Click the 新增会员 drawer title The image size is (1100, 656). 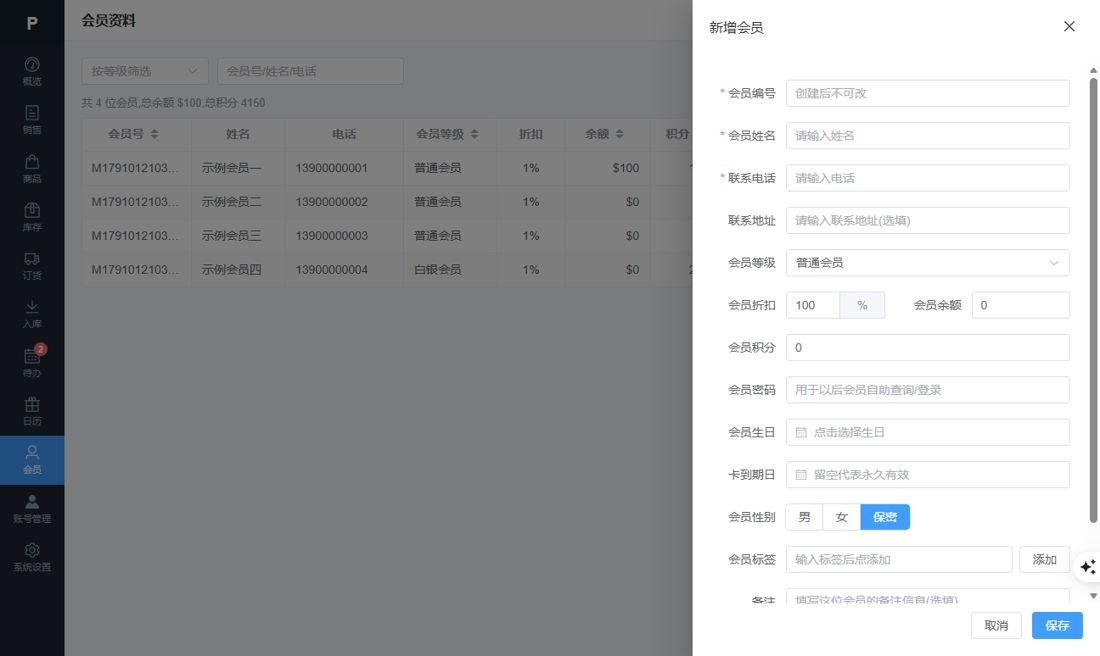click(736, 28)
